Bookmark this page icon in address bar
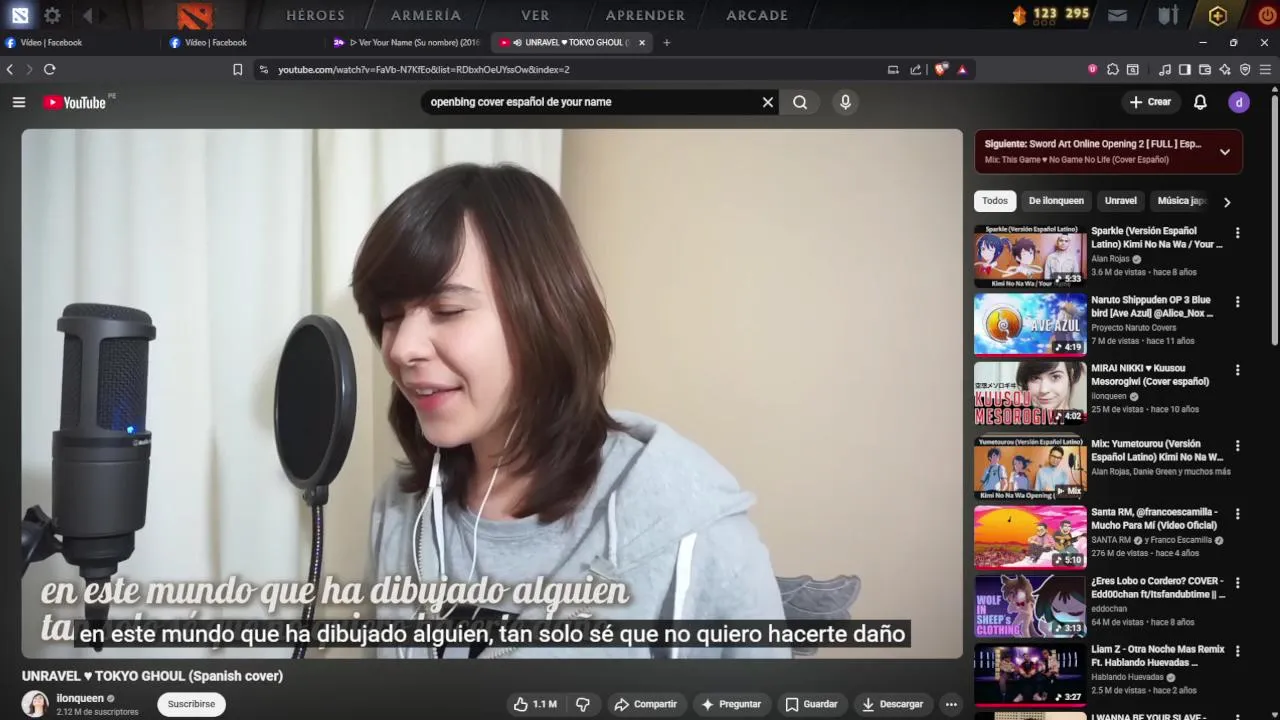Screen dimensions: 1280x720 point(237,69)
